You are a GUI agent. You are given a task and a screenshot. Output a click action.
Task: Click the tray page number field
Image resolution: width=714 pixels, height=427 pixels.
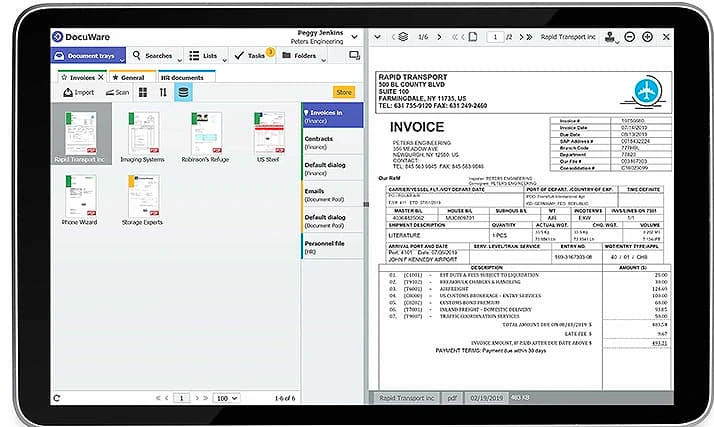click(182, 398)
